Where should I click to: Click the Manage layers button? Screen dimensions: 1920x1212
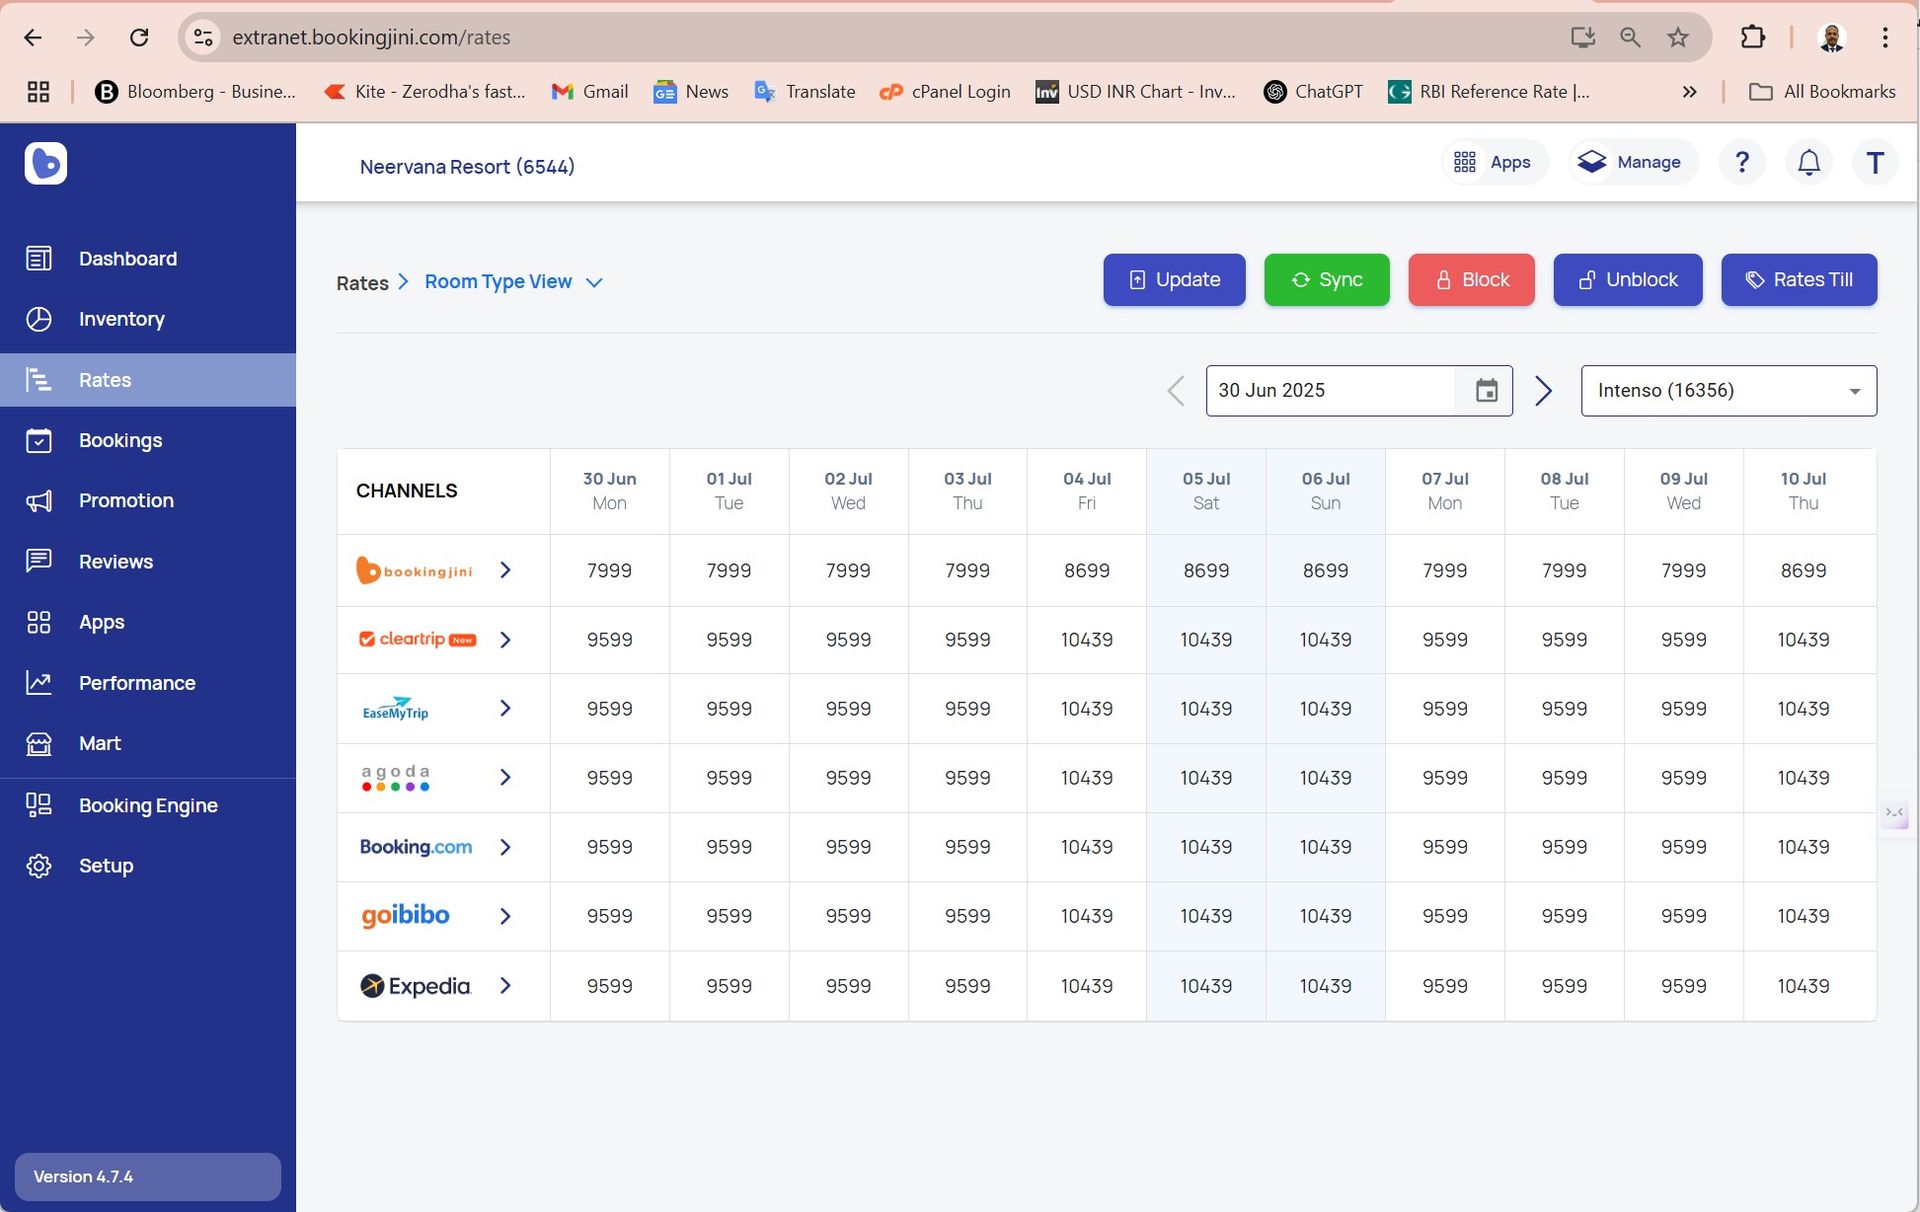[x=1630, y=162]
